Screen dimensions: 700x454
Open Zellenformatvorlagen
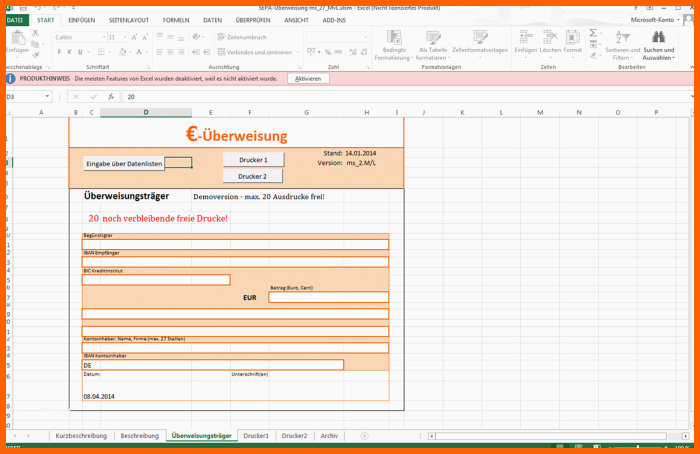(x=480, y=44)
